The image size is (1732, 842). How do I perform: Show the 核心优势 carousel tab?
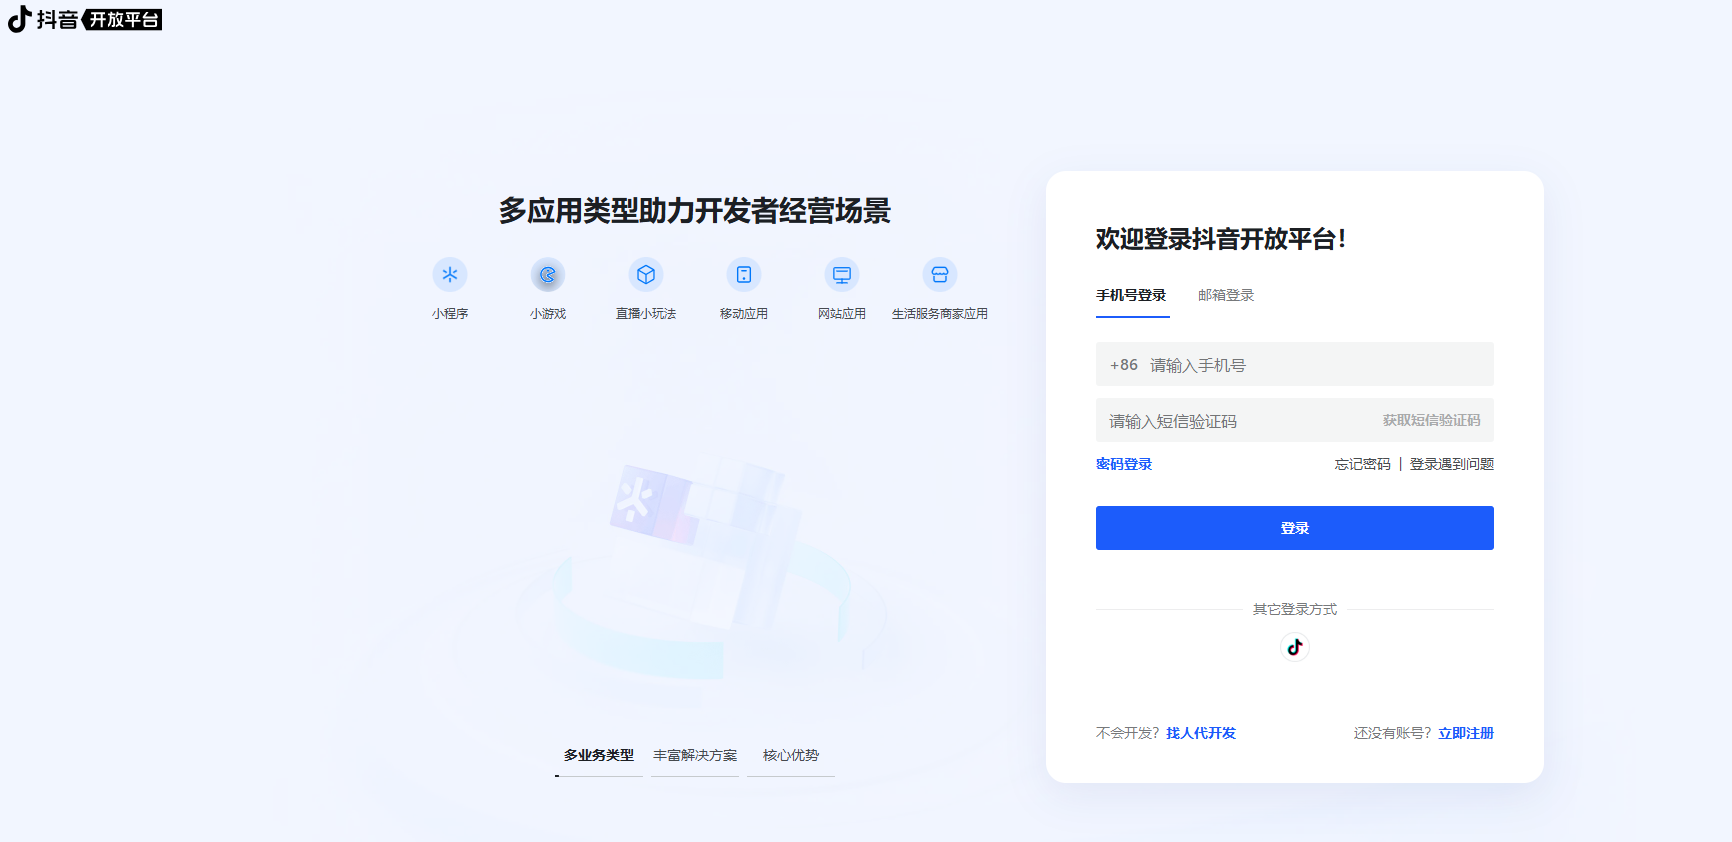(791, 755)
